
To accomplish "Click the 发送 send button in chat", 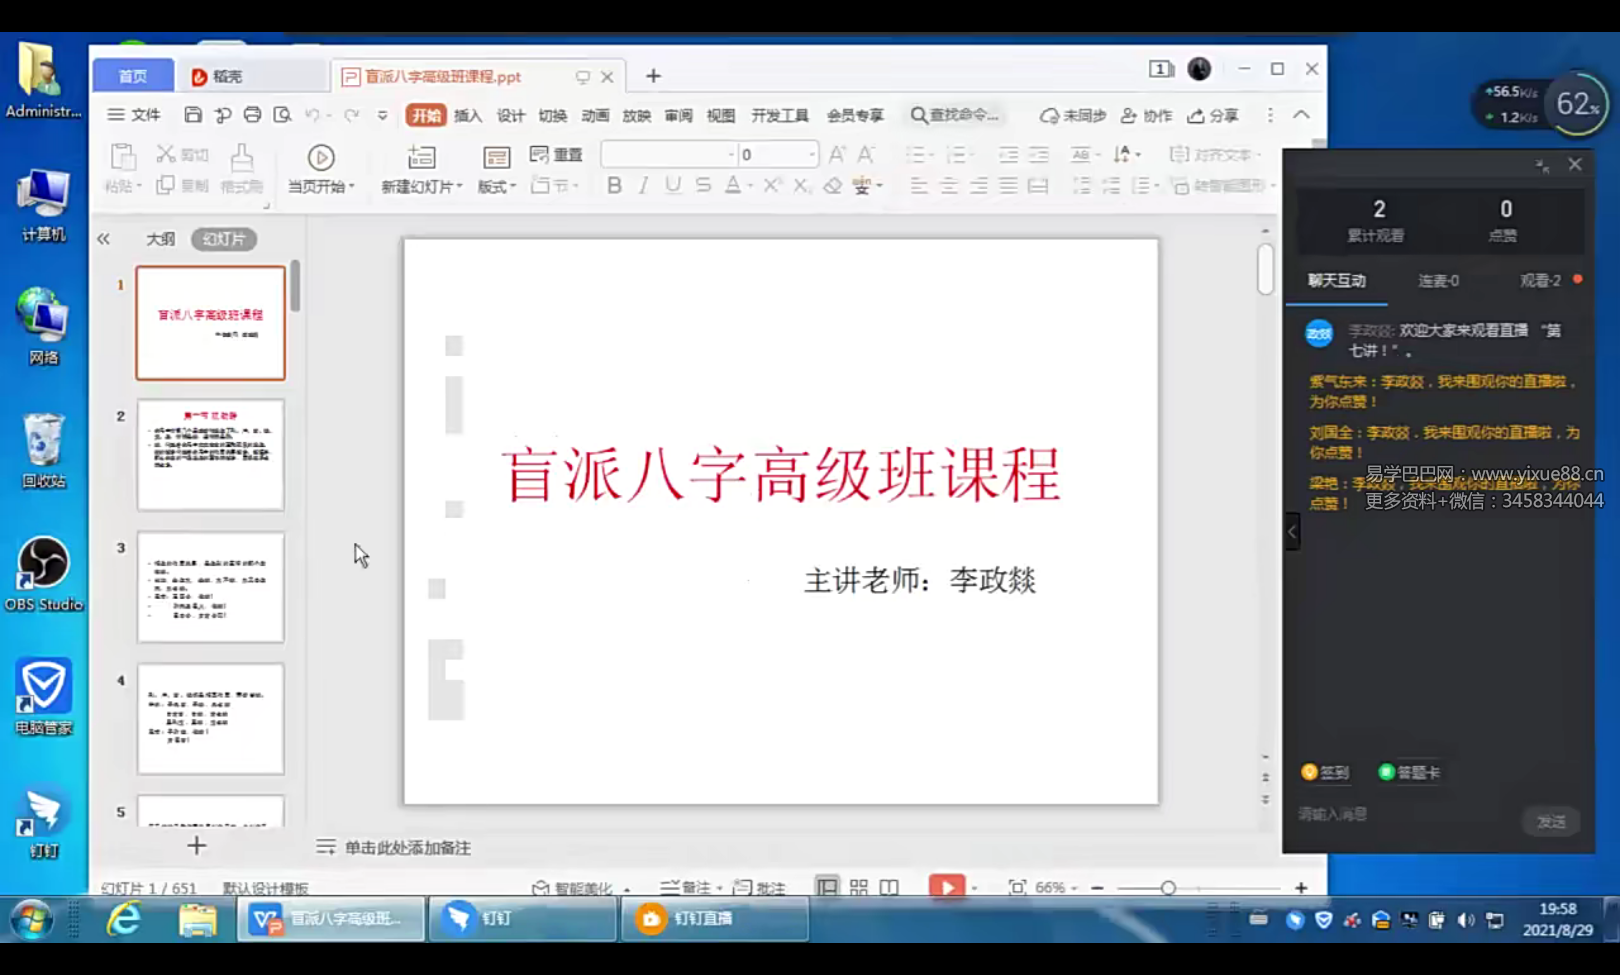I will coord(1551,820).
